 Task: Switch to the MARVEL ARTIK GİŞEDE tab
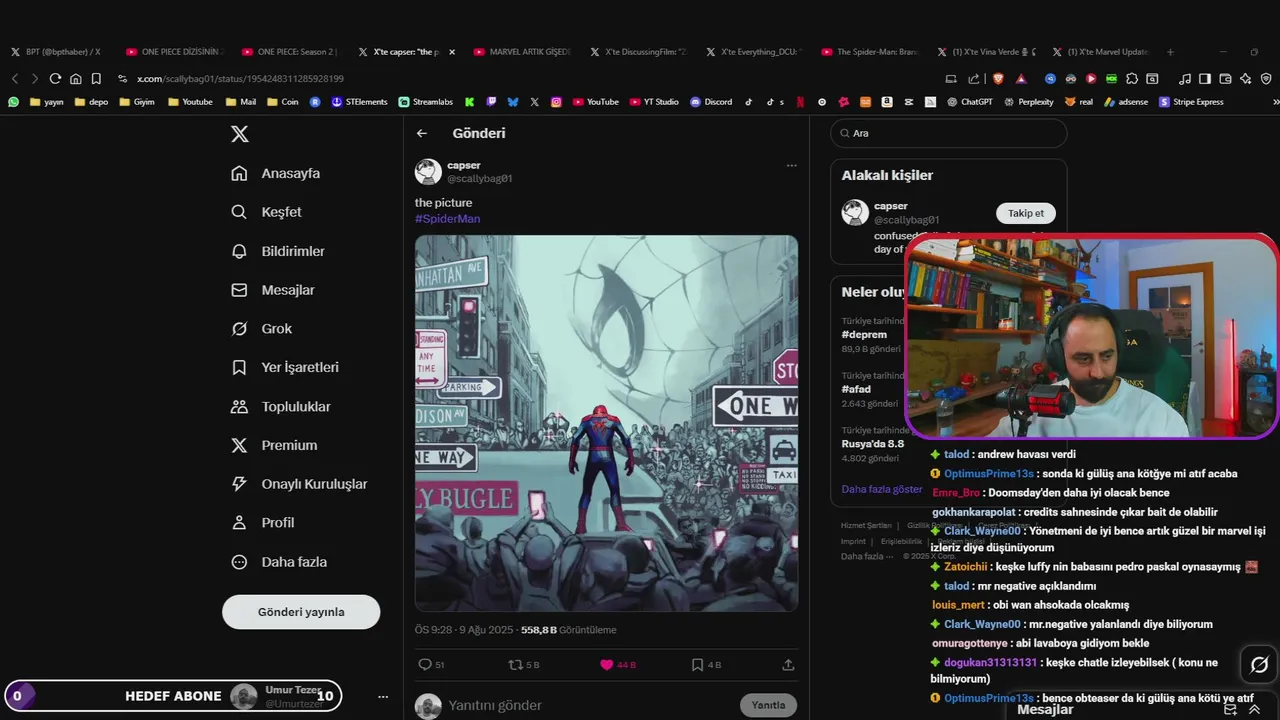(520, 52)
